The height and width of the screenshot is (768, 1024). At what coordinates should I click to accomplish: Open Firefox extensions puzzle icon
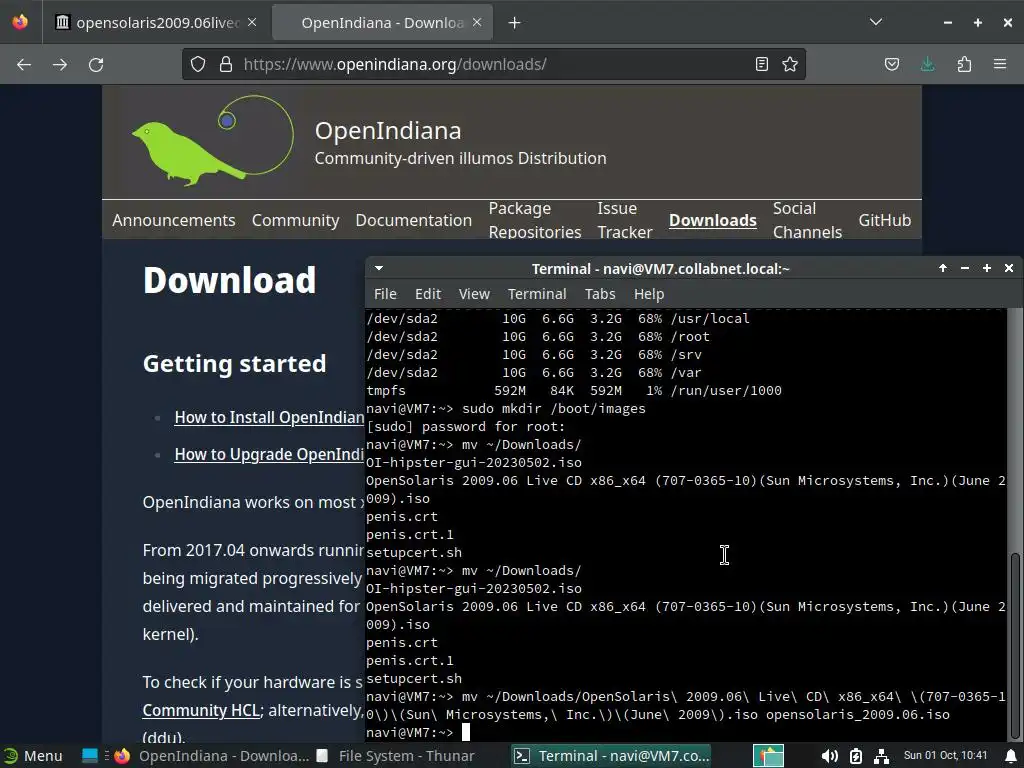964,64
